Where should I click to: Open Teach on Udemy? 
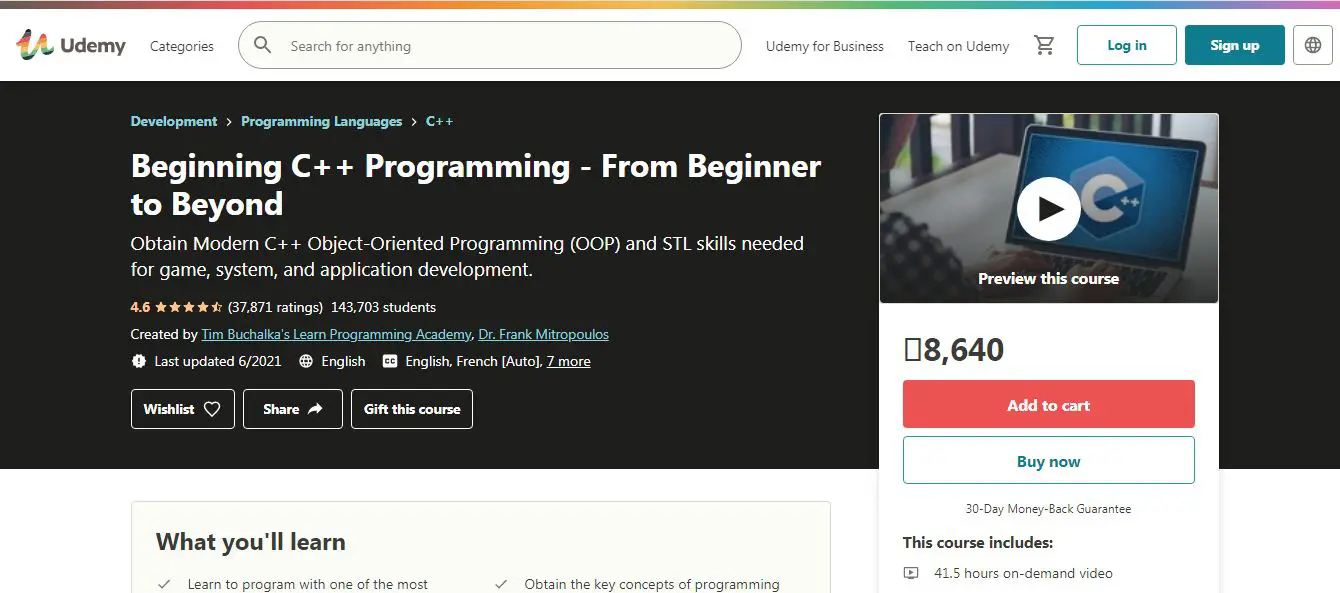coord(958,46)
